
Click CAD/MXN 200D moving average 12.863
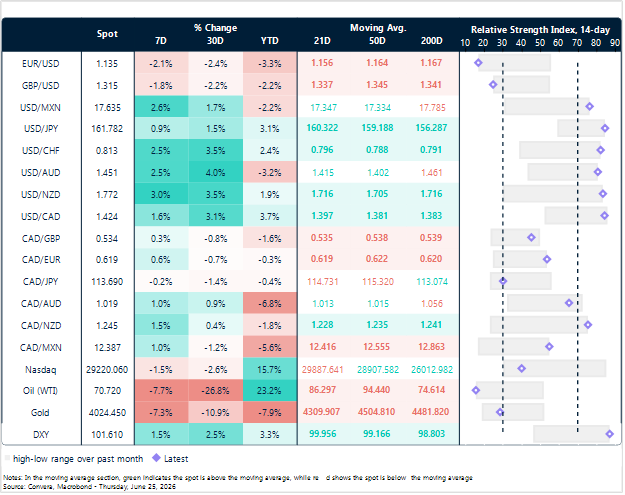pyautogui.click(x=432, y=347)
